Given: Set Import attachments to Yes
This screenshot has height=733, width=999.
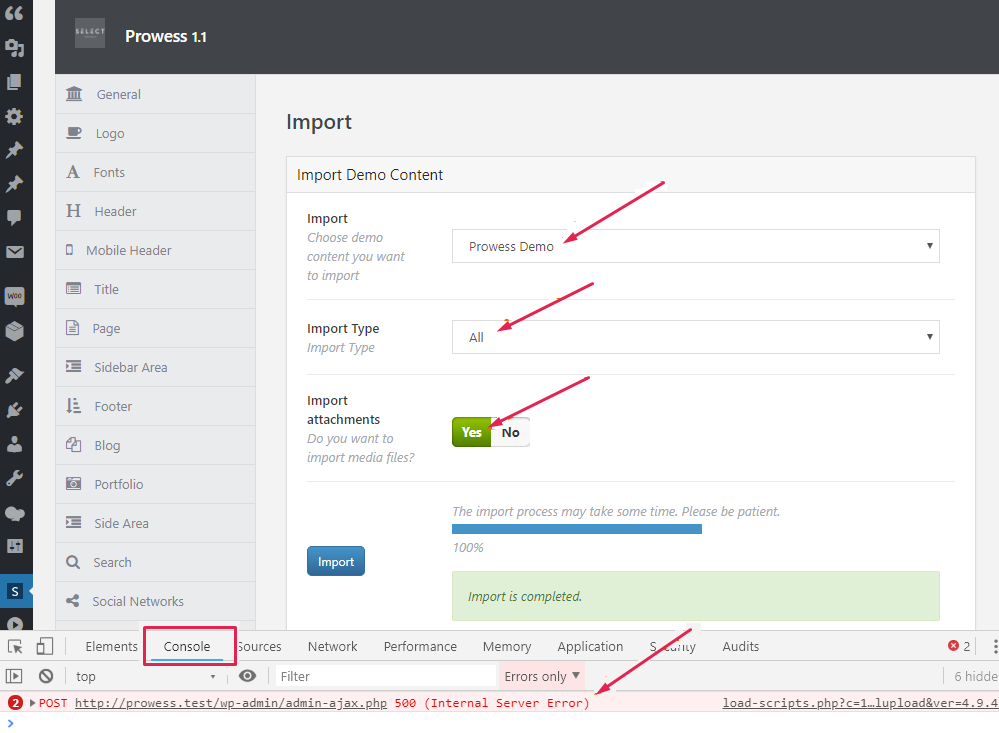Looking at the screenshot, I should coord(472,432).
